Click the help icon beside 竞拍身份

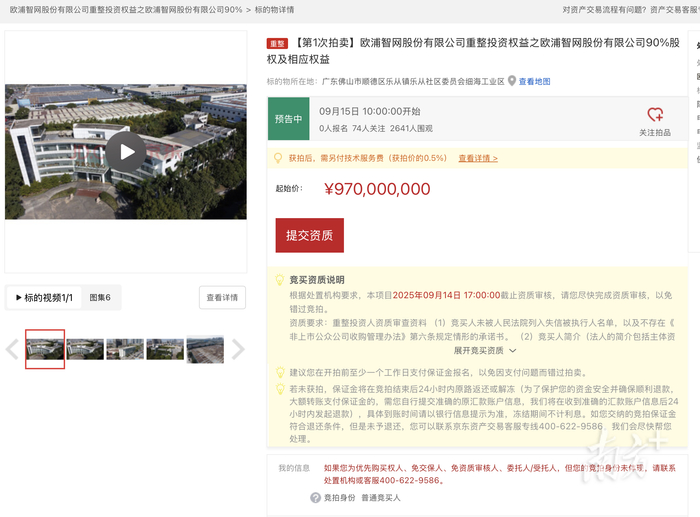315,497
